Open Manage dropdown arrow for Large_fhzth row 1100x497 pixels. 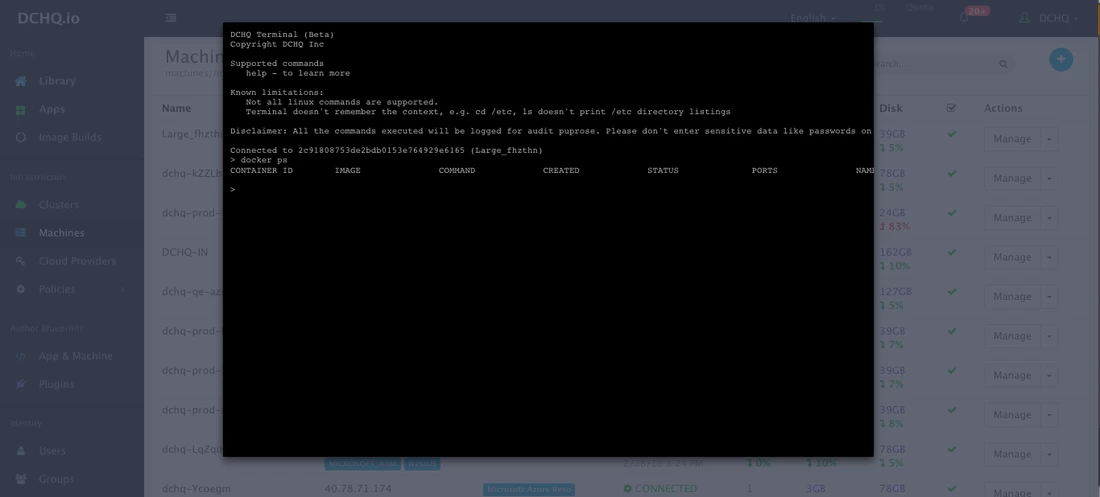point(1049,139)
